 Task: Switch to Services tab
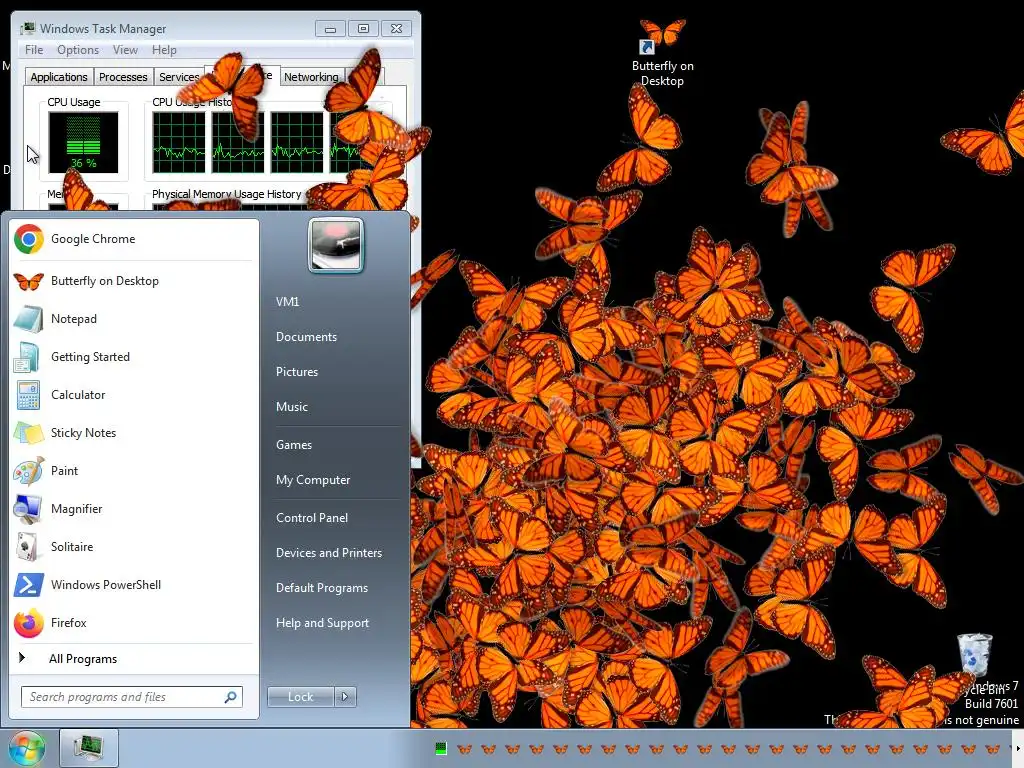pos(179,77)
